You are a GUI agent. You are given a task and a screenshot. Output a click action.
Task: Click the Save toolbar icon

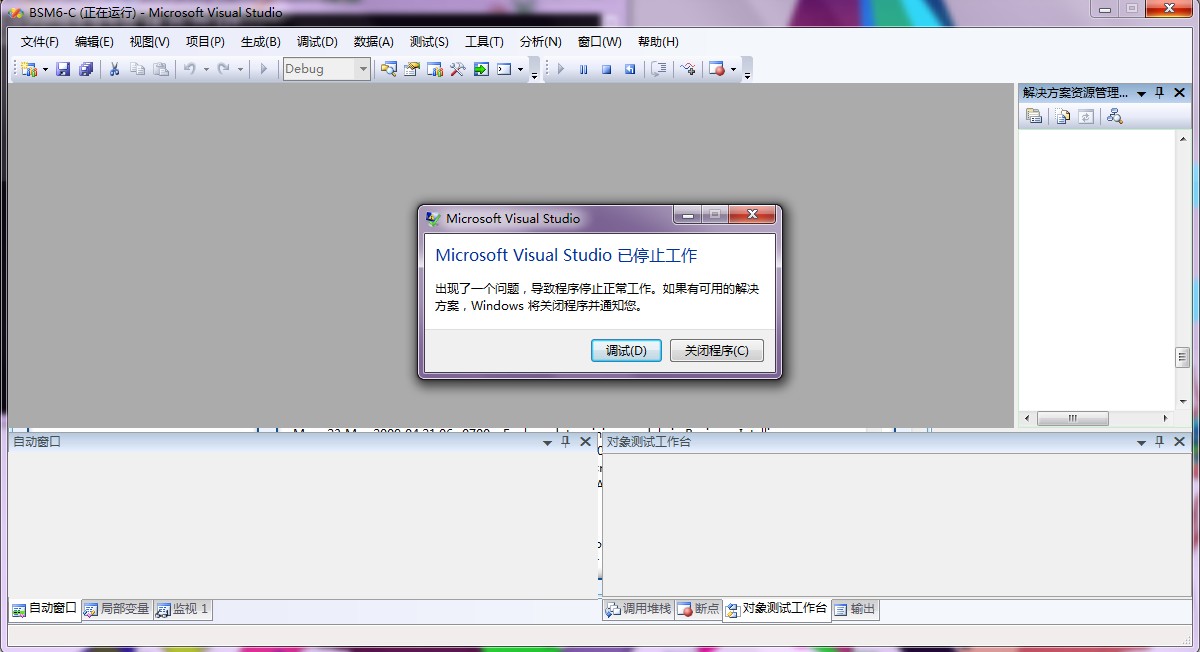coord(63,69)
